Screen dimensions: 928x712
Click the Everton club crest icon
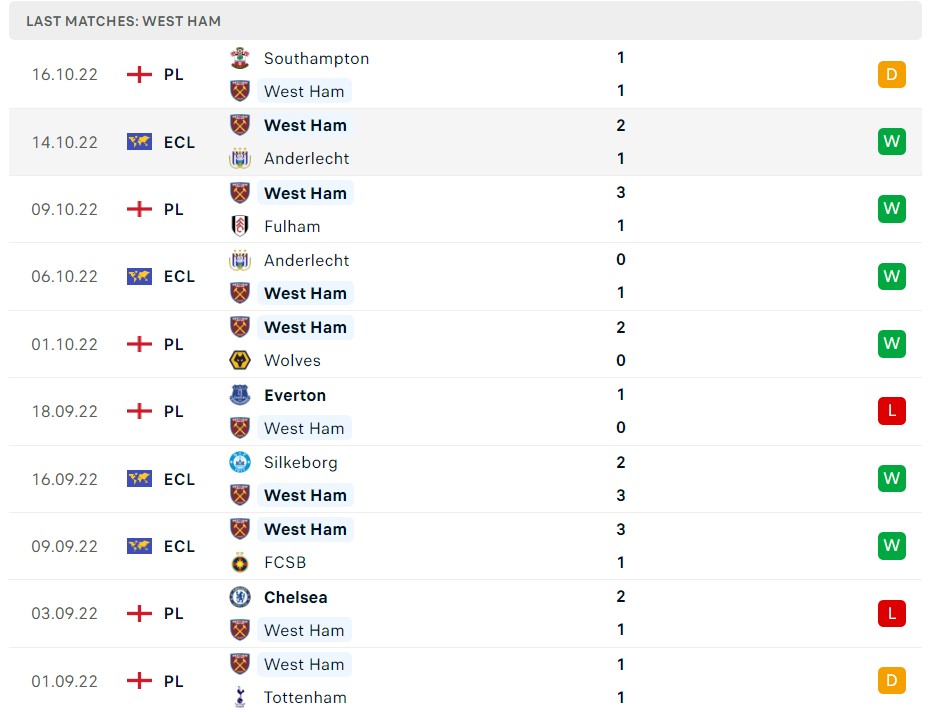click(240, 395)
